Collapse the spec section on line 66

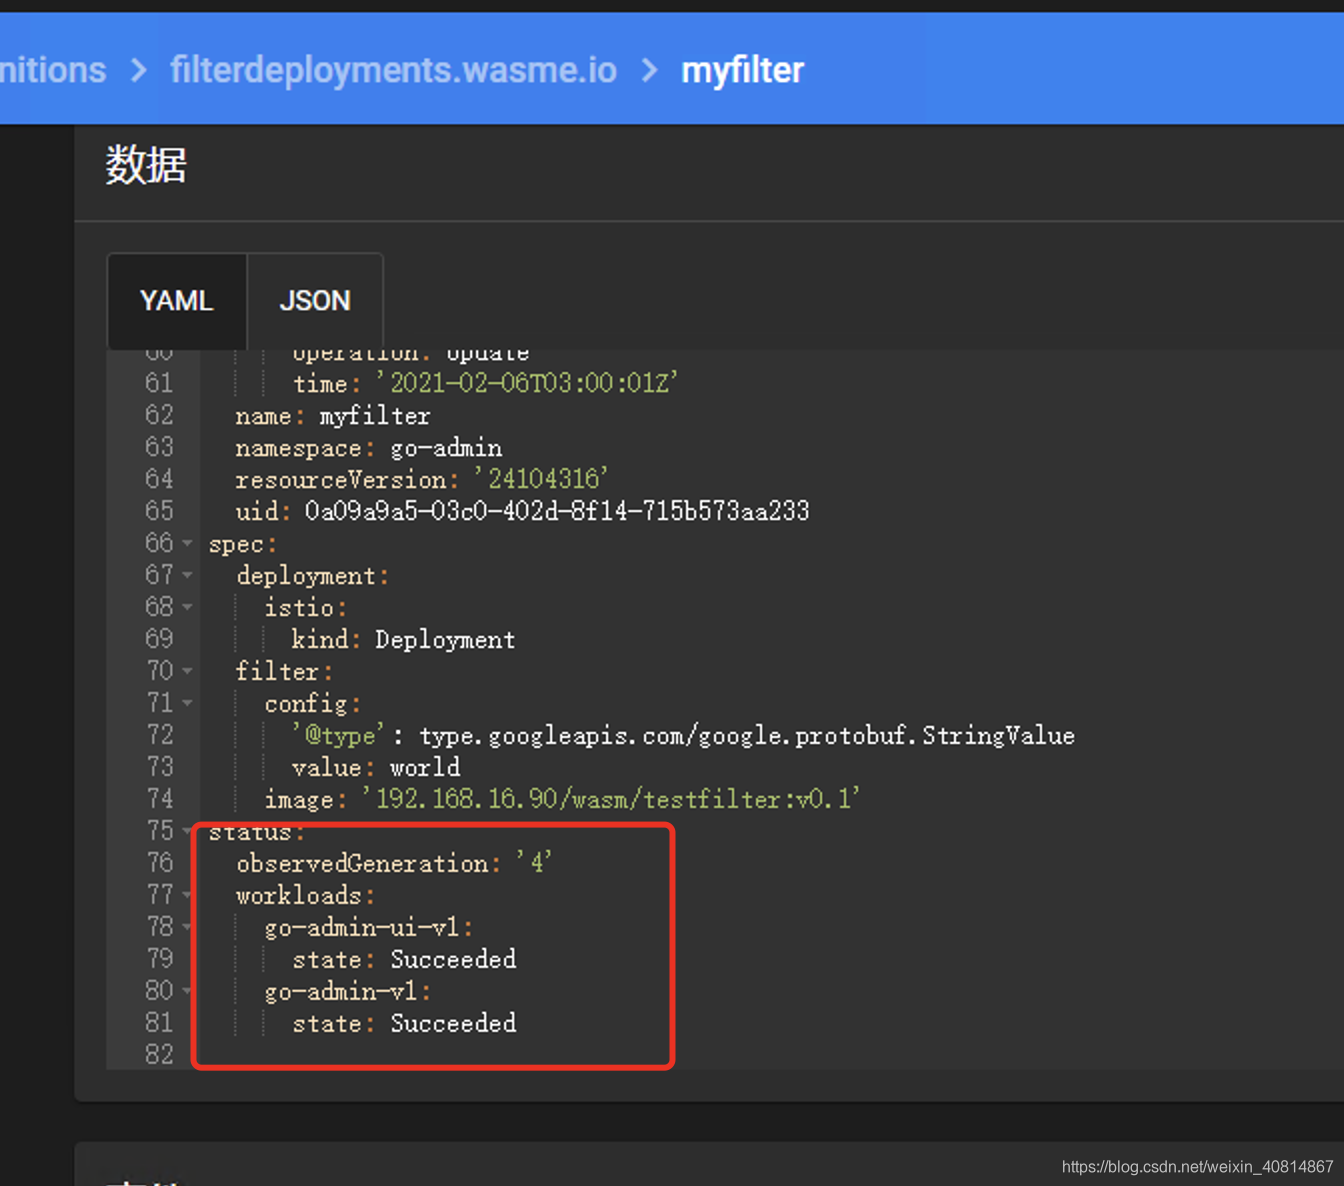pos(187,544)
